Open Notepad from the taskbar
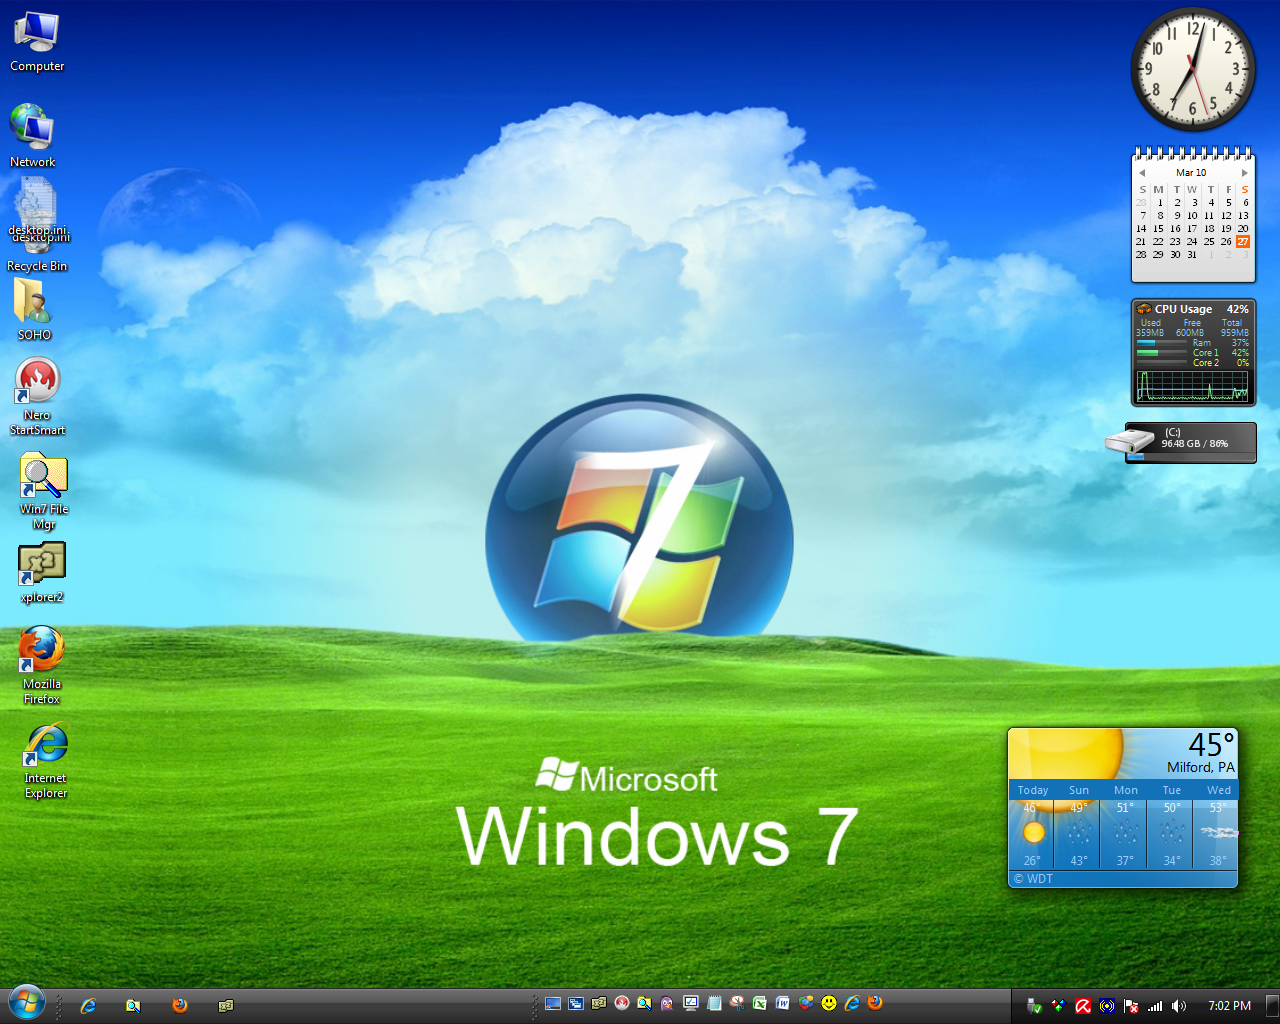 tap(714, 1003)
